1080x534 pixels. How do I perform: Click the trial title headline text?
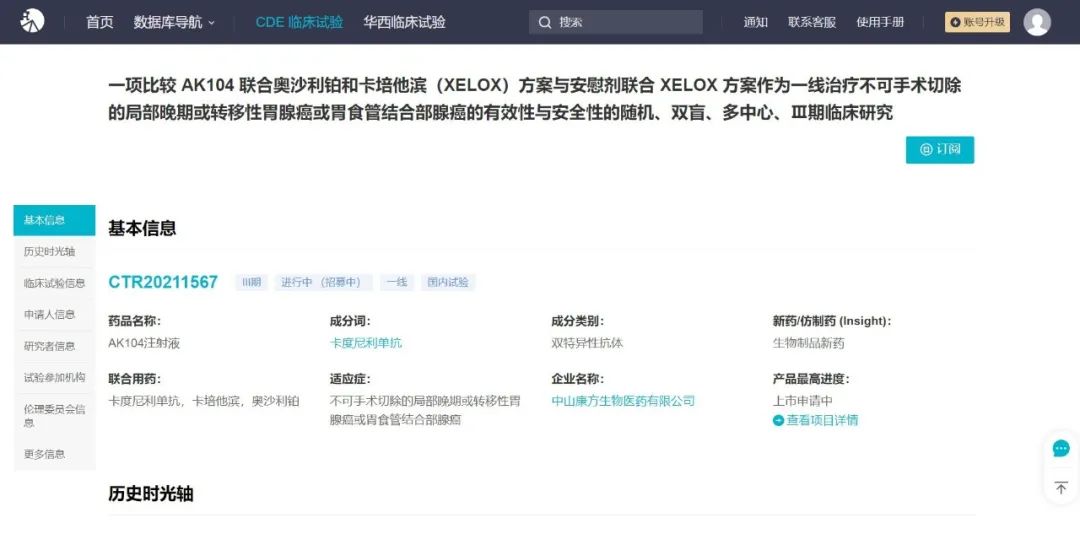tap(534, 99)
